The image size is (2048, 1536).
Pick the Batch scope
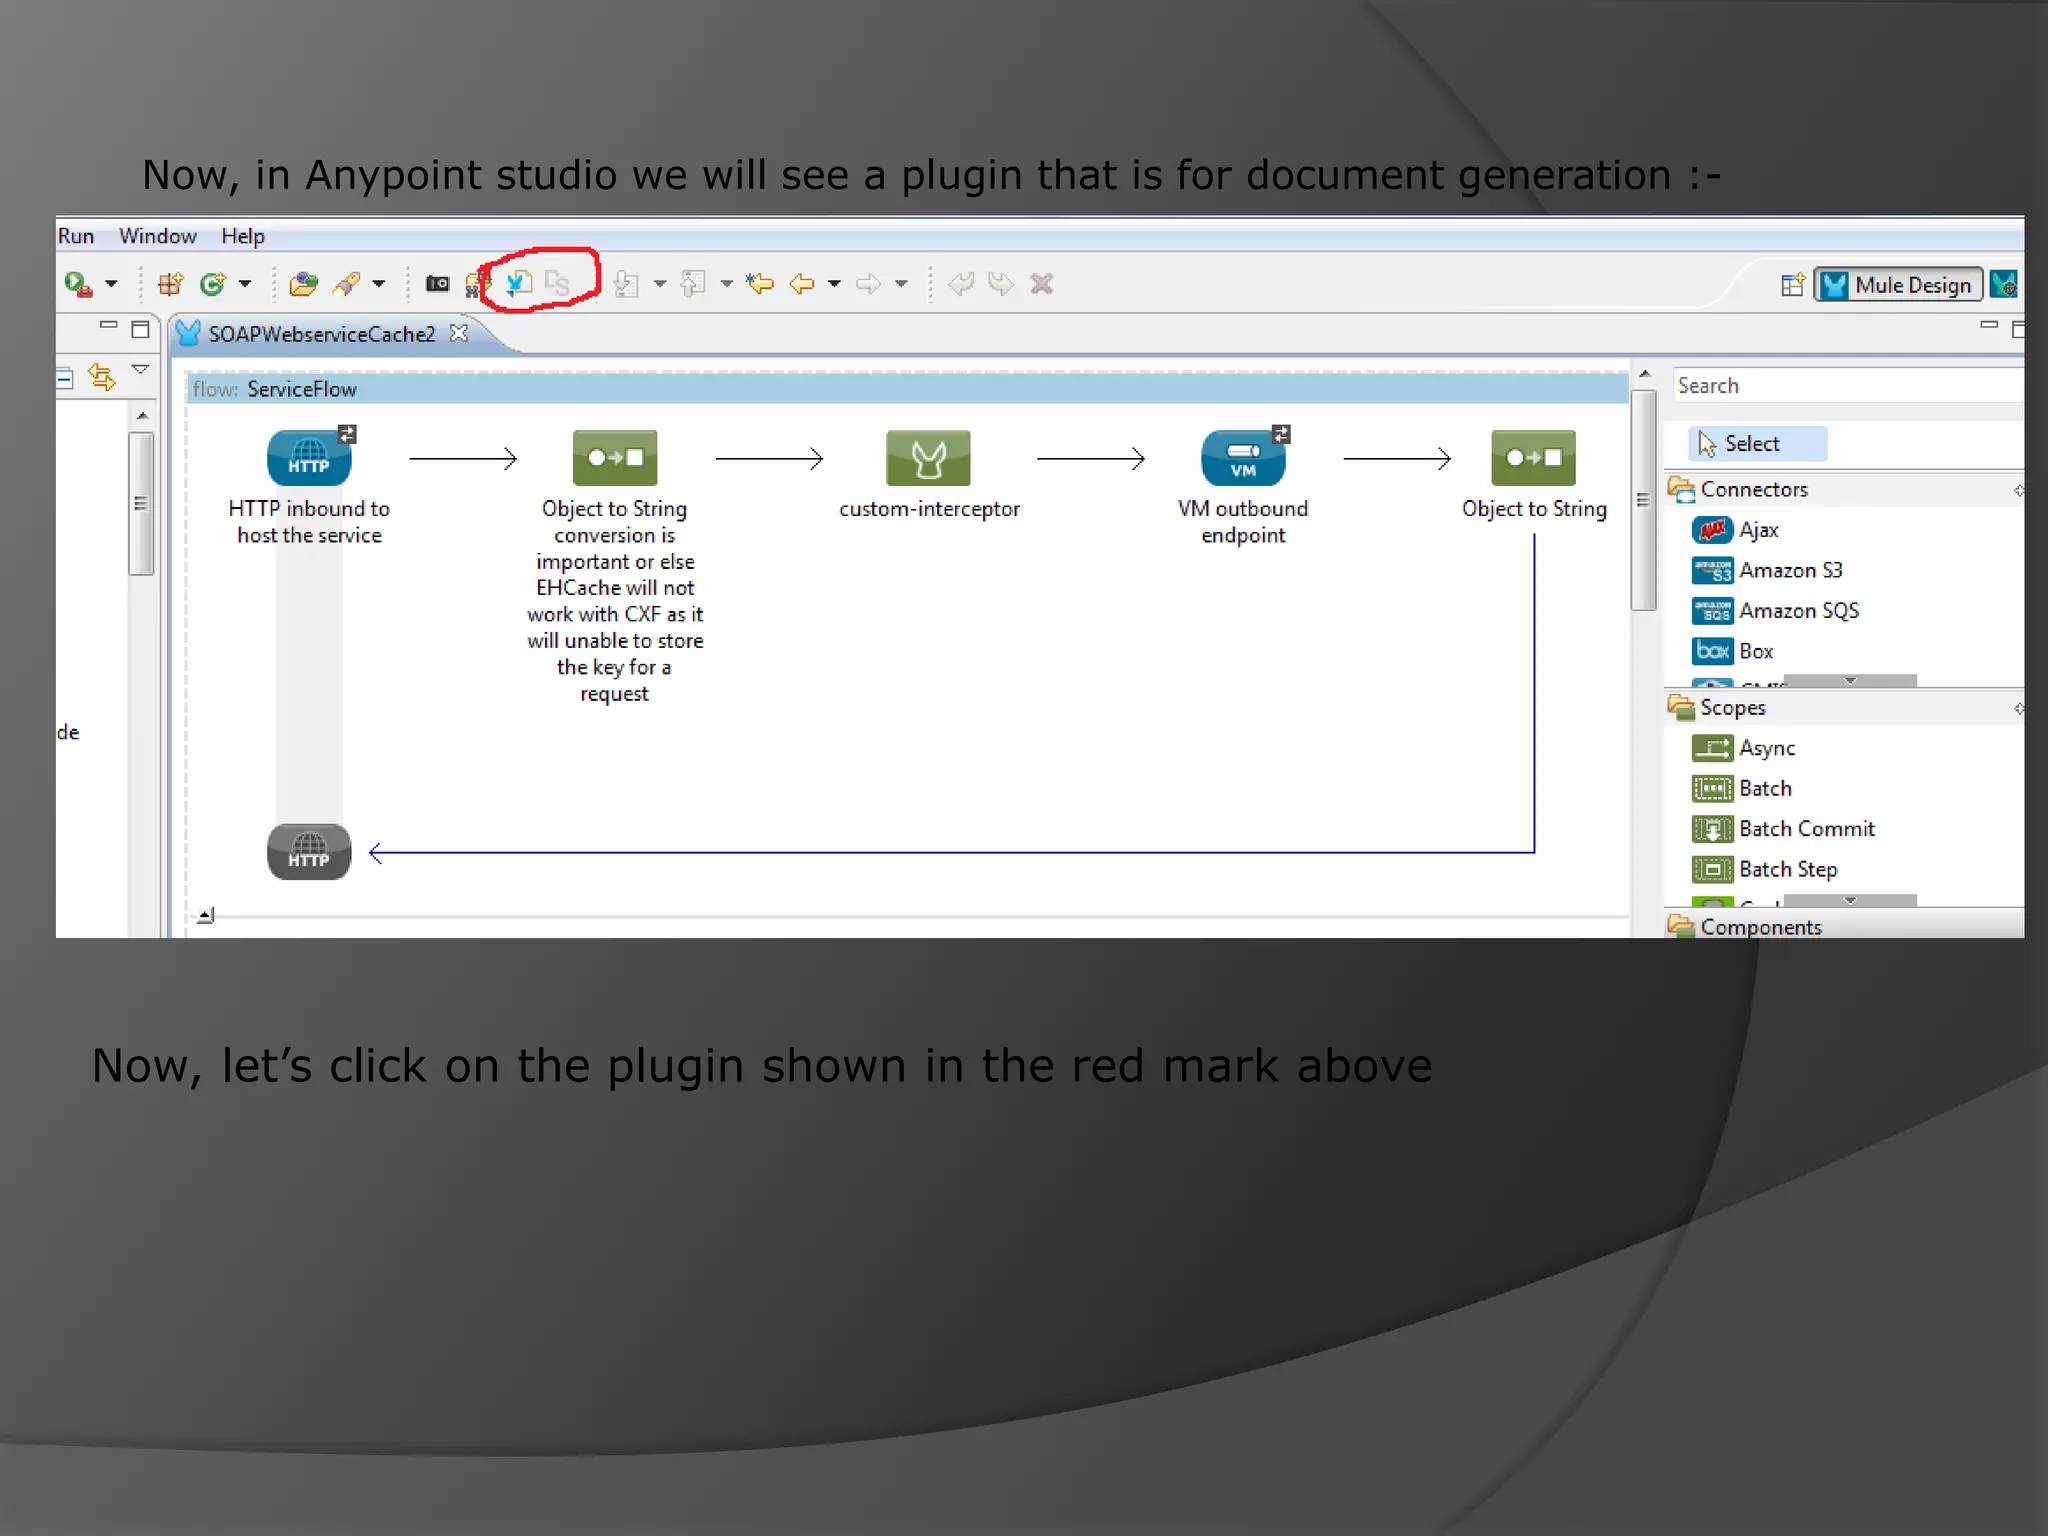coord(1743,789)
